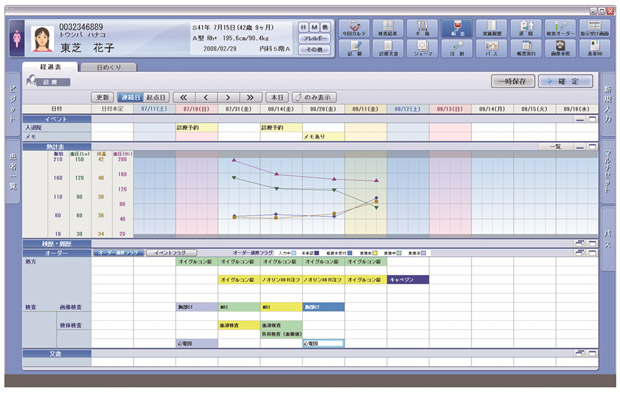Viewport: 620px width, 393px height.
Task: Click the patient photo thumbnail
Action: (42, 39)
